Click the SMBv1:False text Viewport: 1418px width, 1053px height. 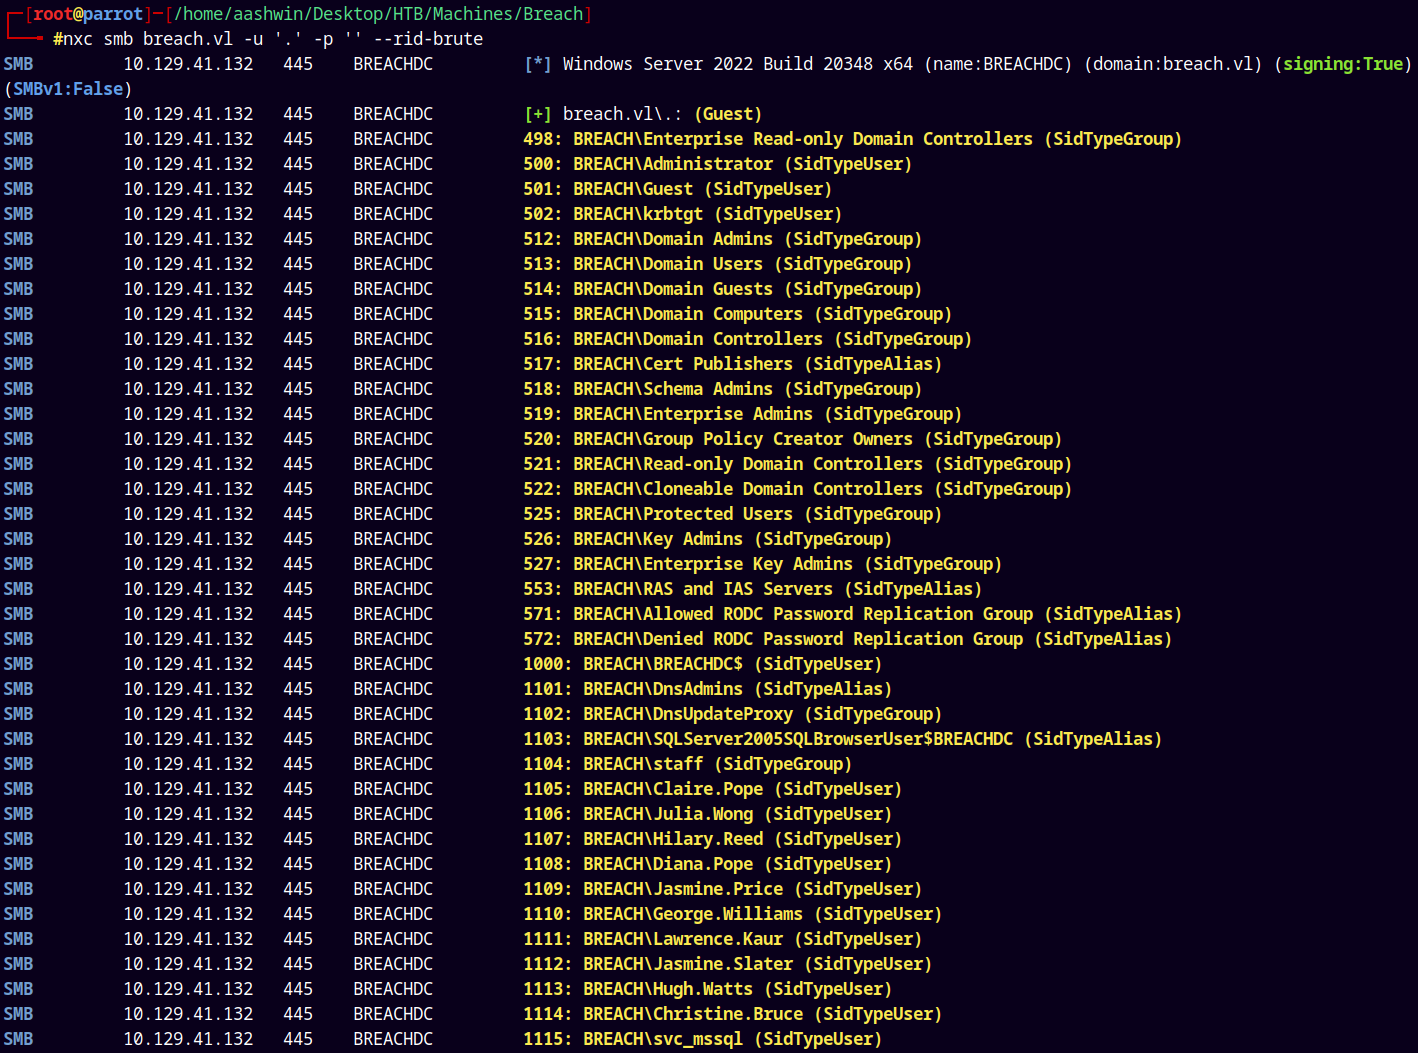(x=68, y=89)
